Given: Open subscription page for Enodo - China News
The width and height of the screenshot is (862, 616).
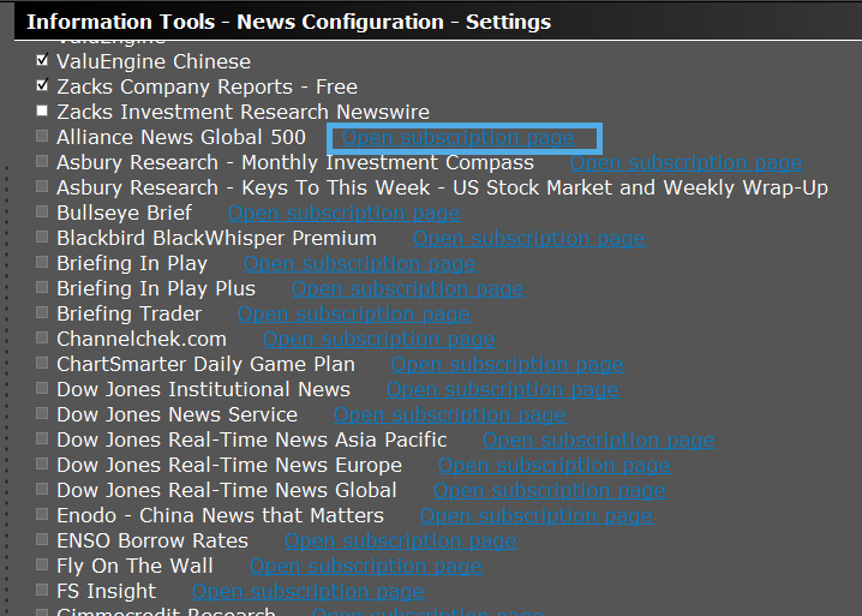Looking at the screenshot, I should [536, 515].
